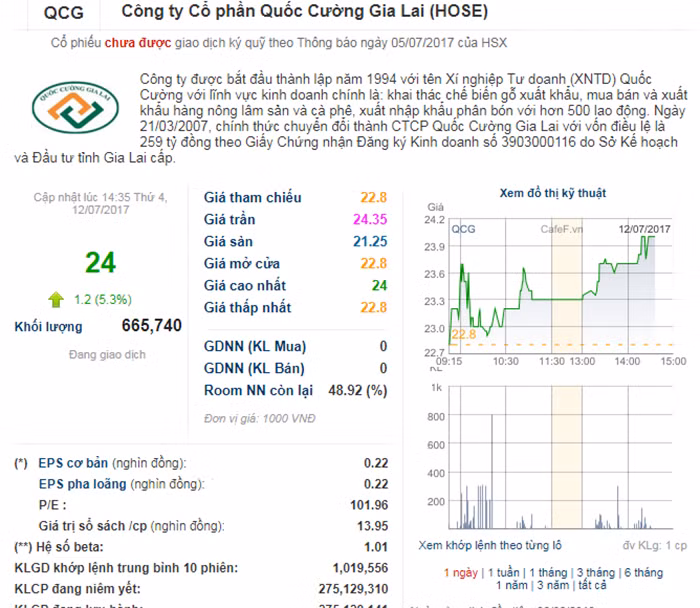Select the '1 ngày' chart period
The image size is (700, 608).
(x=461, y=572)
